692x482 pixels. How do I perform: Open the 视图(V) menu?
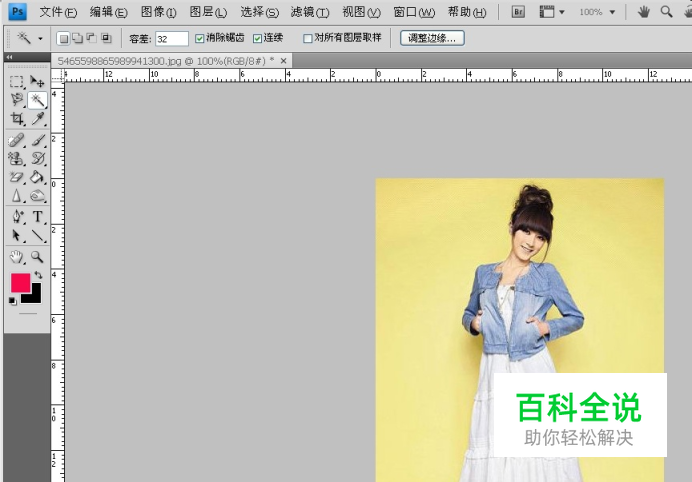(361, 12)
